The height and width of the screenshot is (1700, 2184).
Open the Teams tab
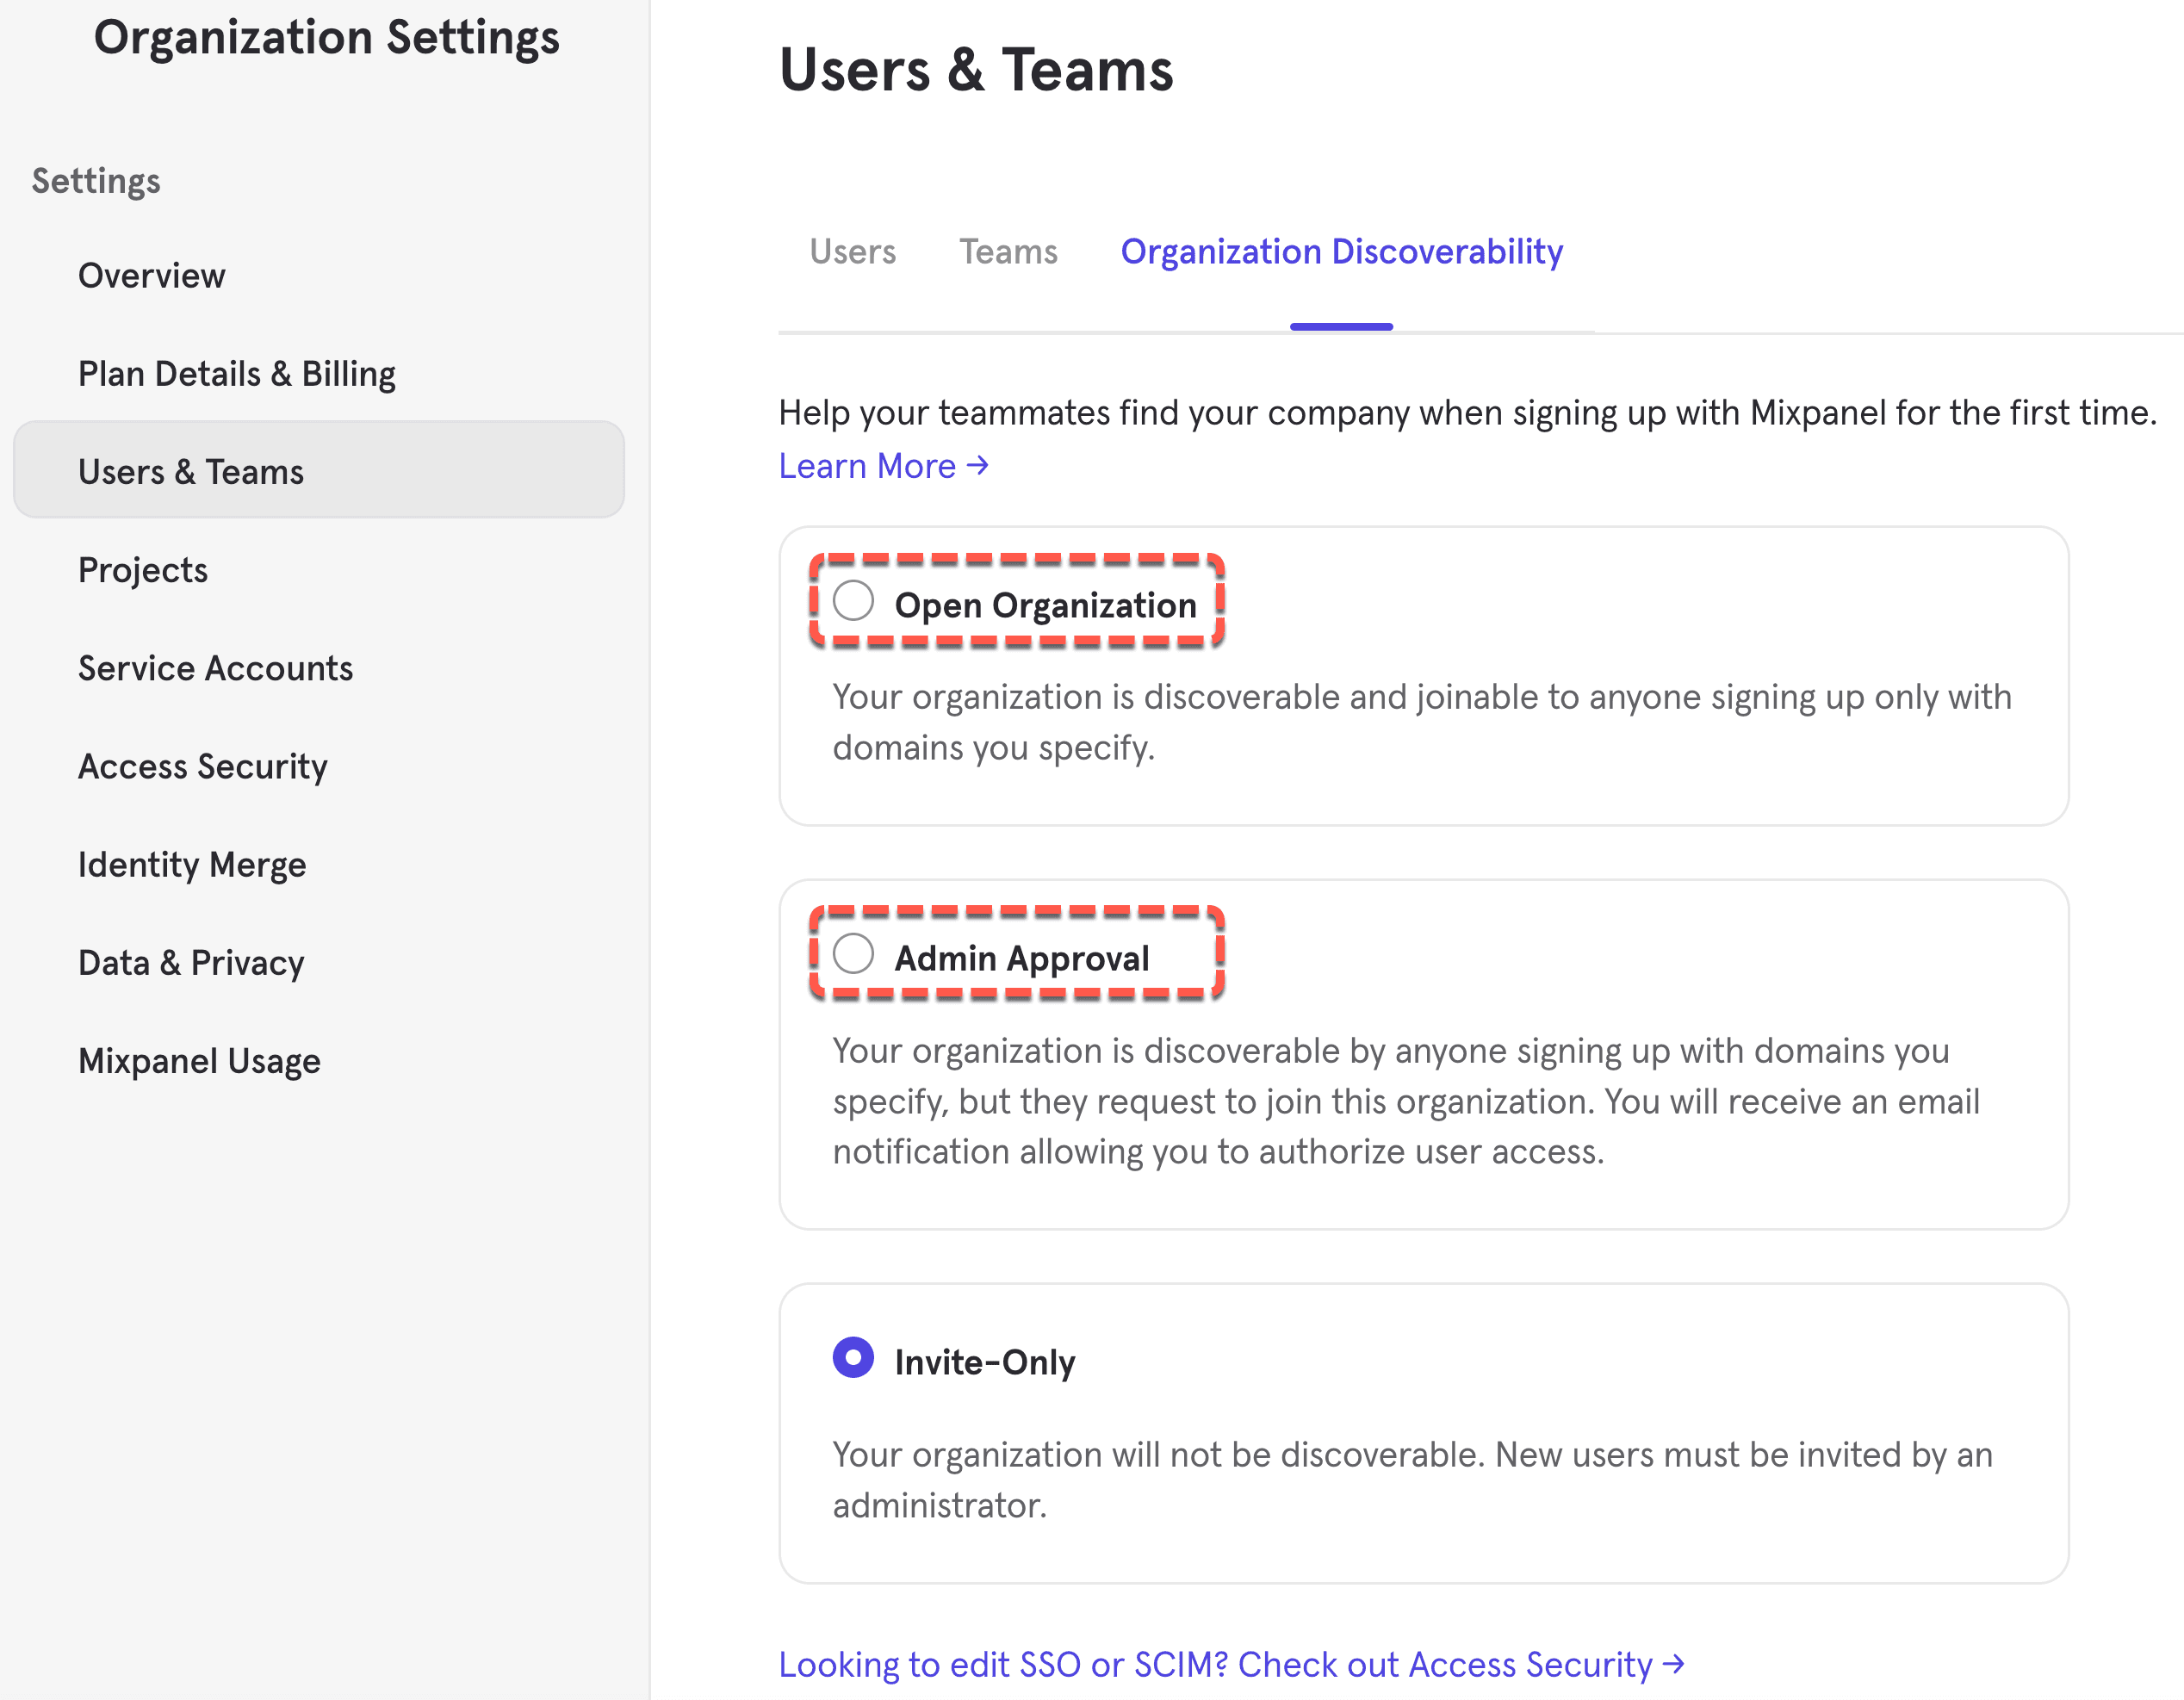[1008, 251]
